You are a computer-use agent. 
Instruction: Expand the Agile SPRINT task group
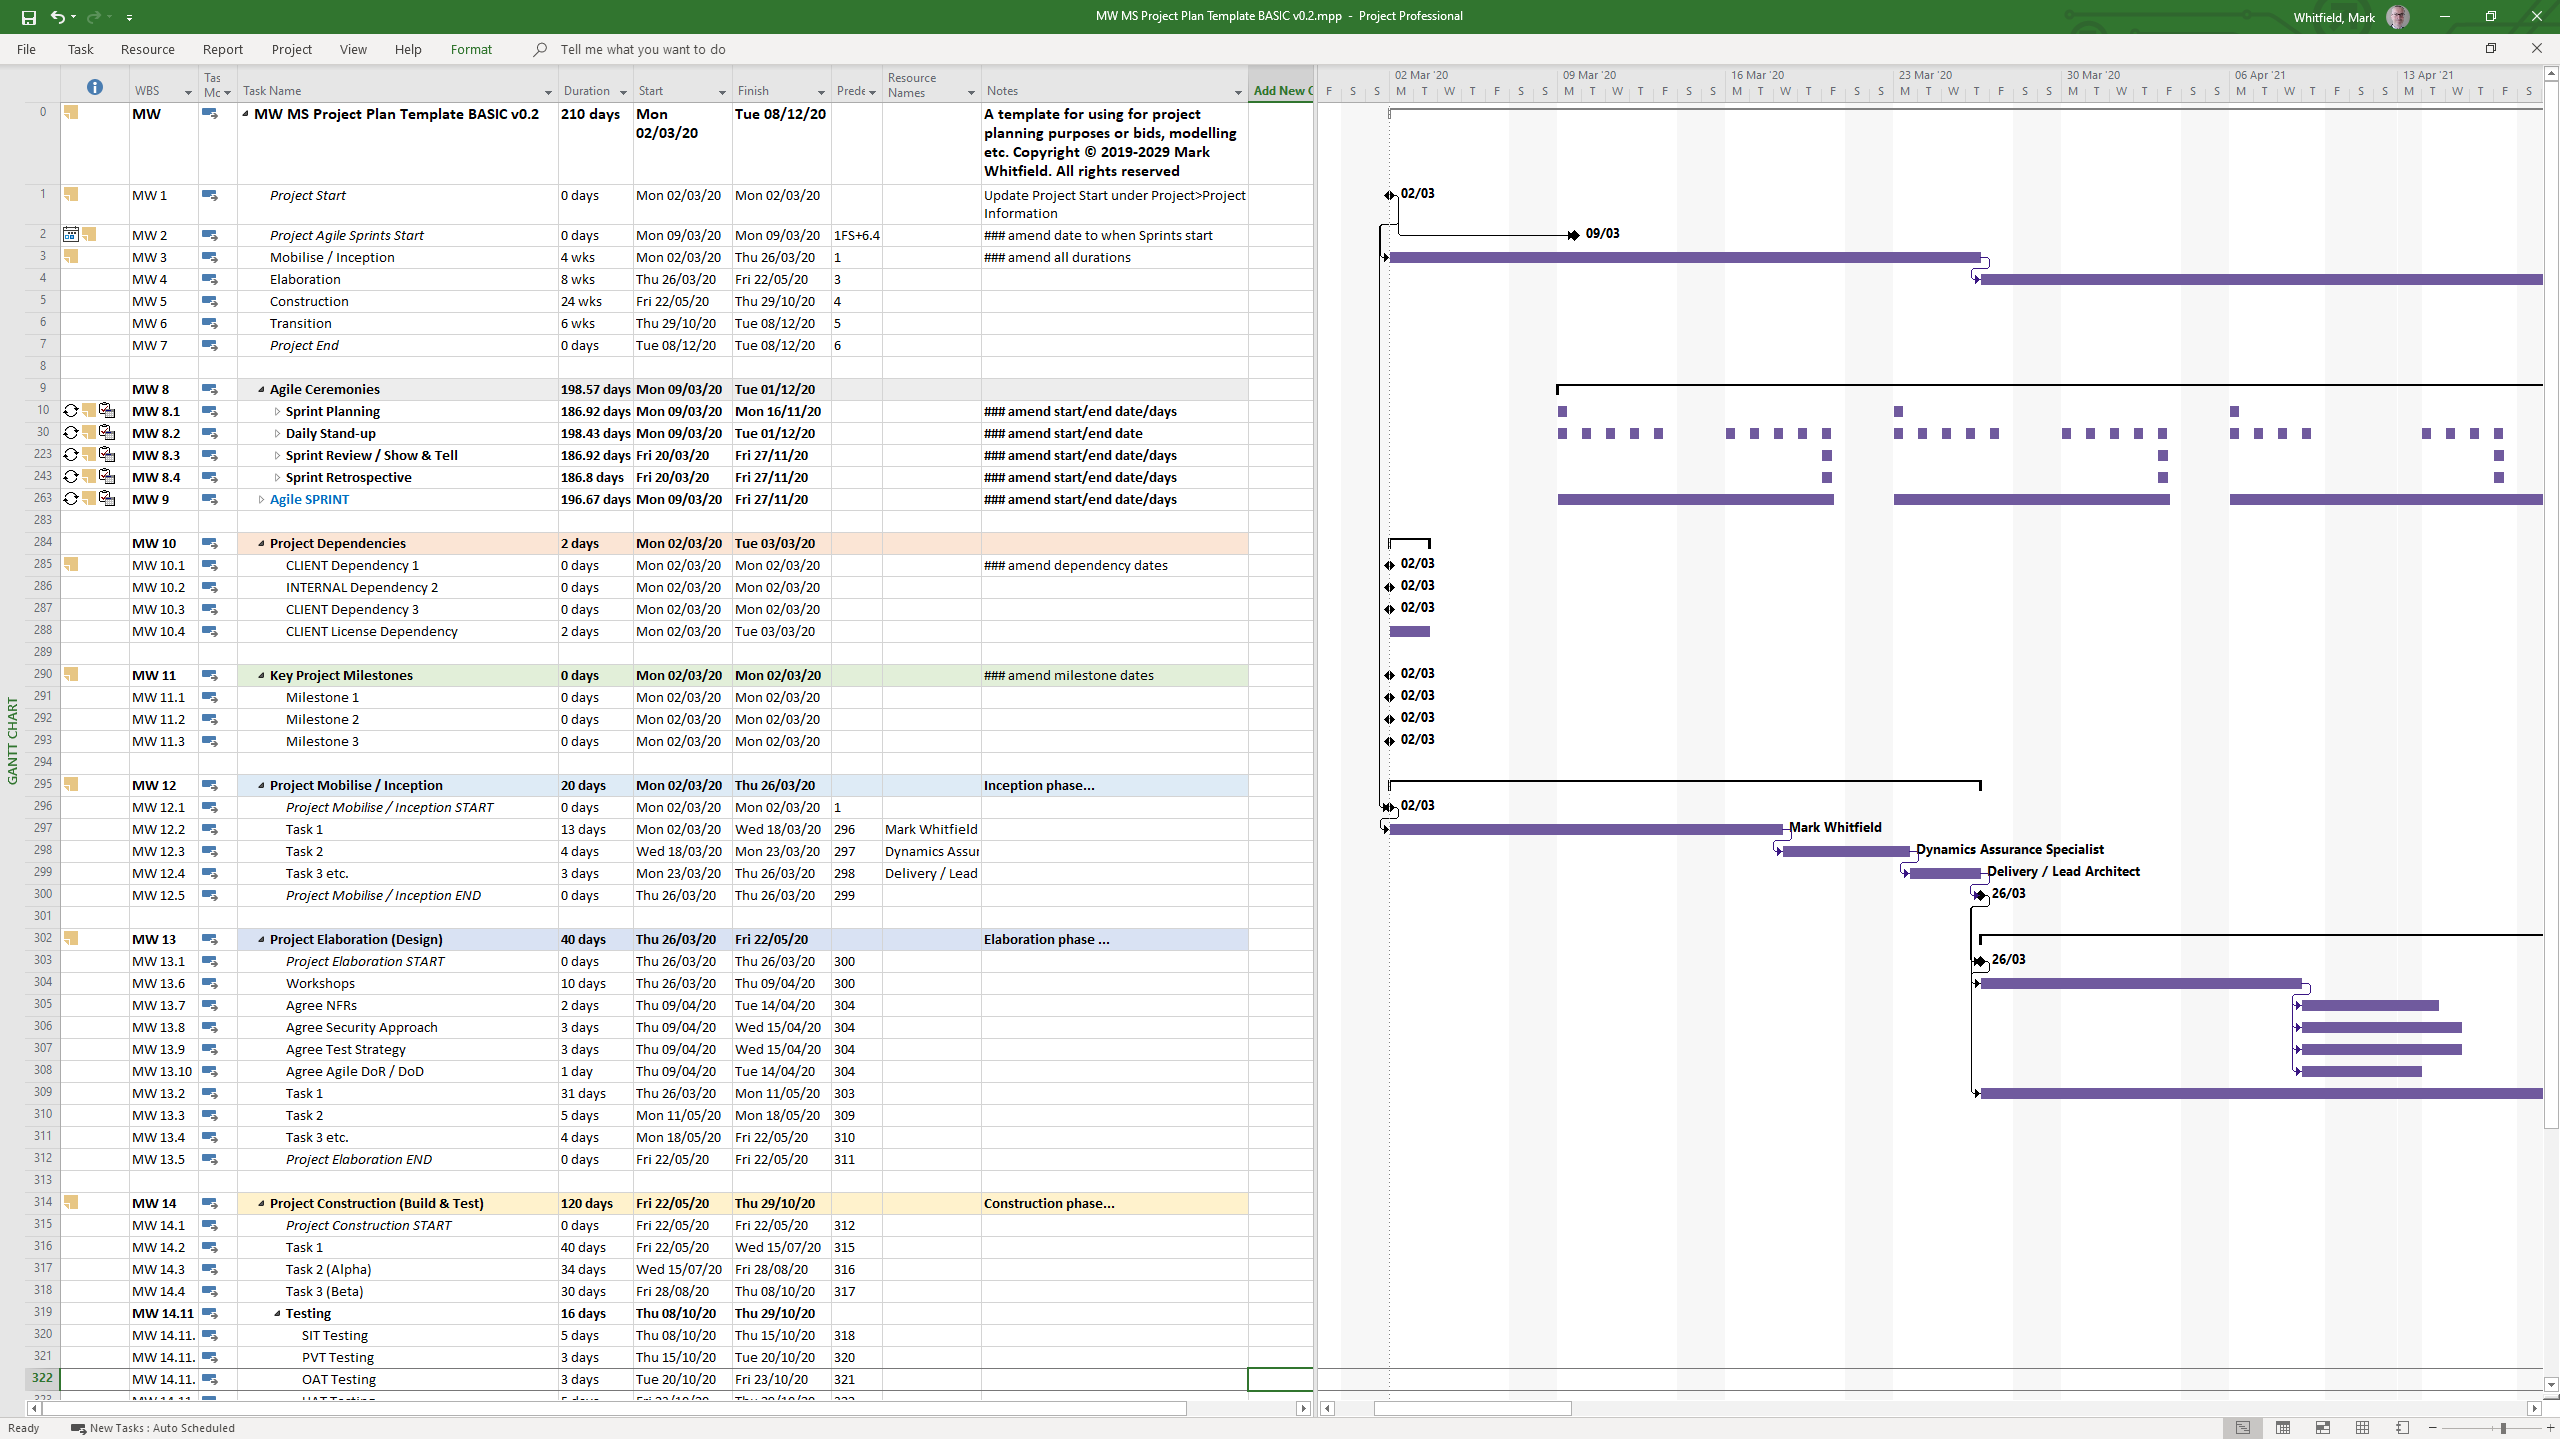[261, 500]
